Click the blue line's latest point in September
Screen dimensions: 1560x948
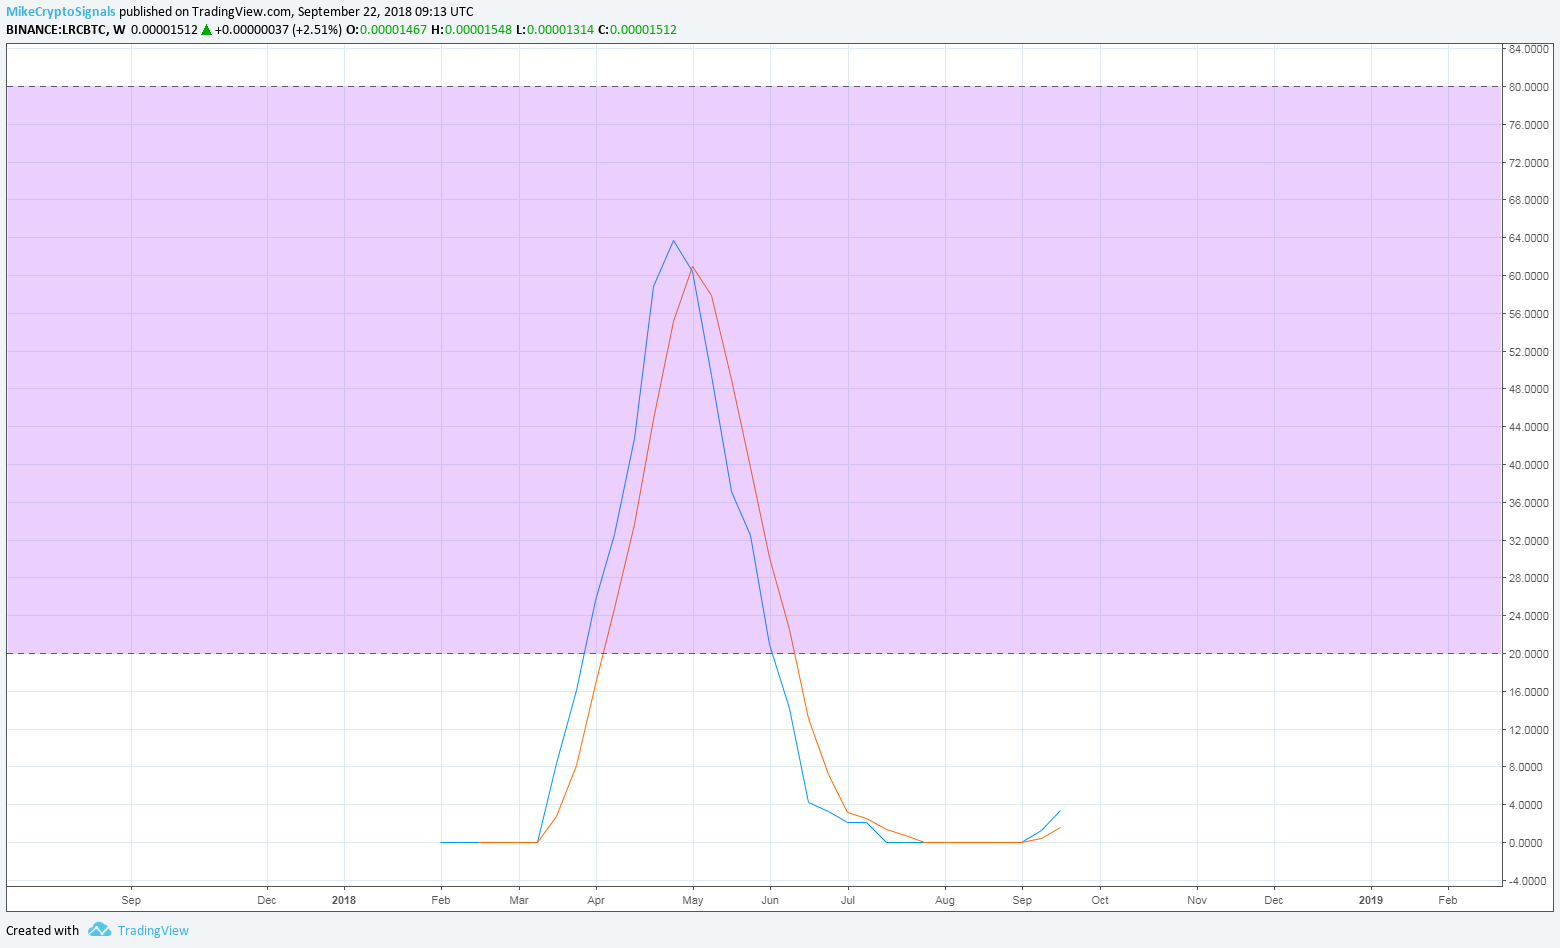[x=1060, y=811]
